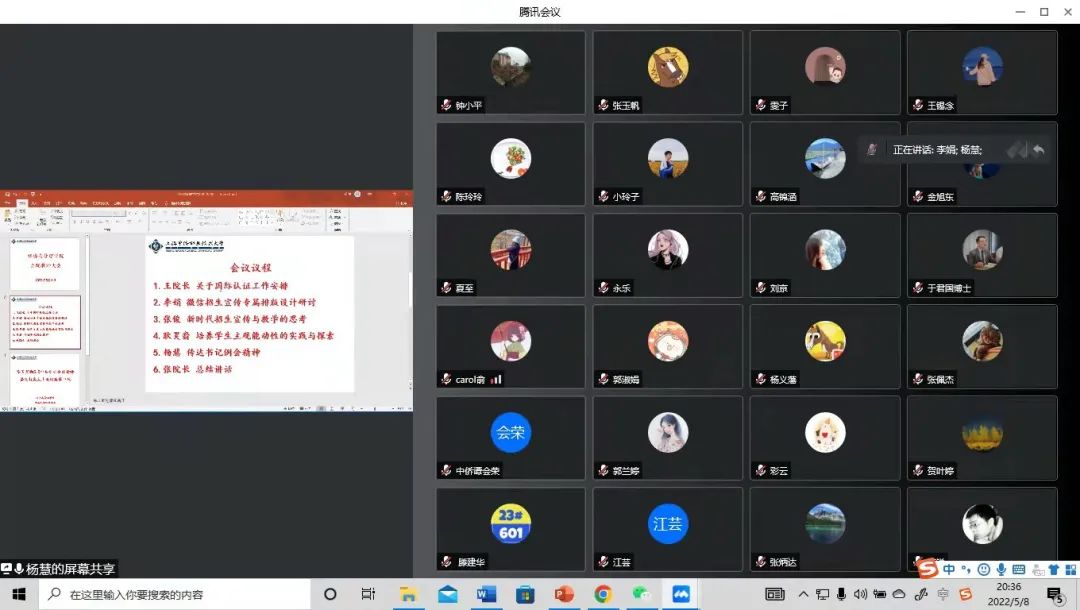
Task: Click 杨慧的屏幕共享 label
Action: pos(60,569)
